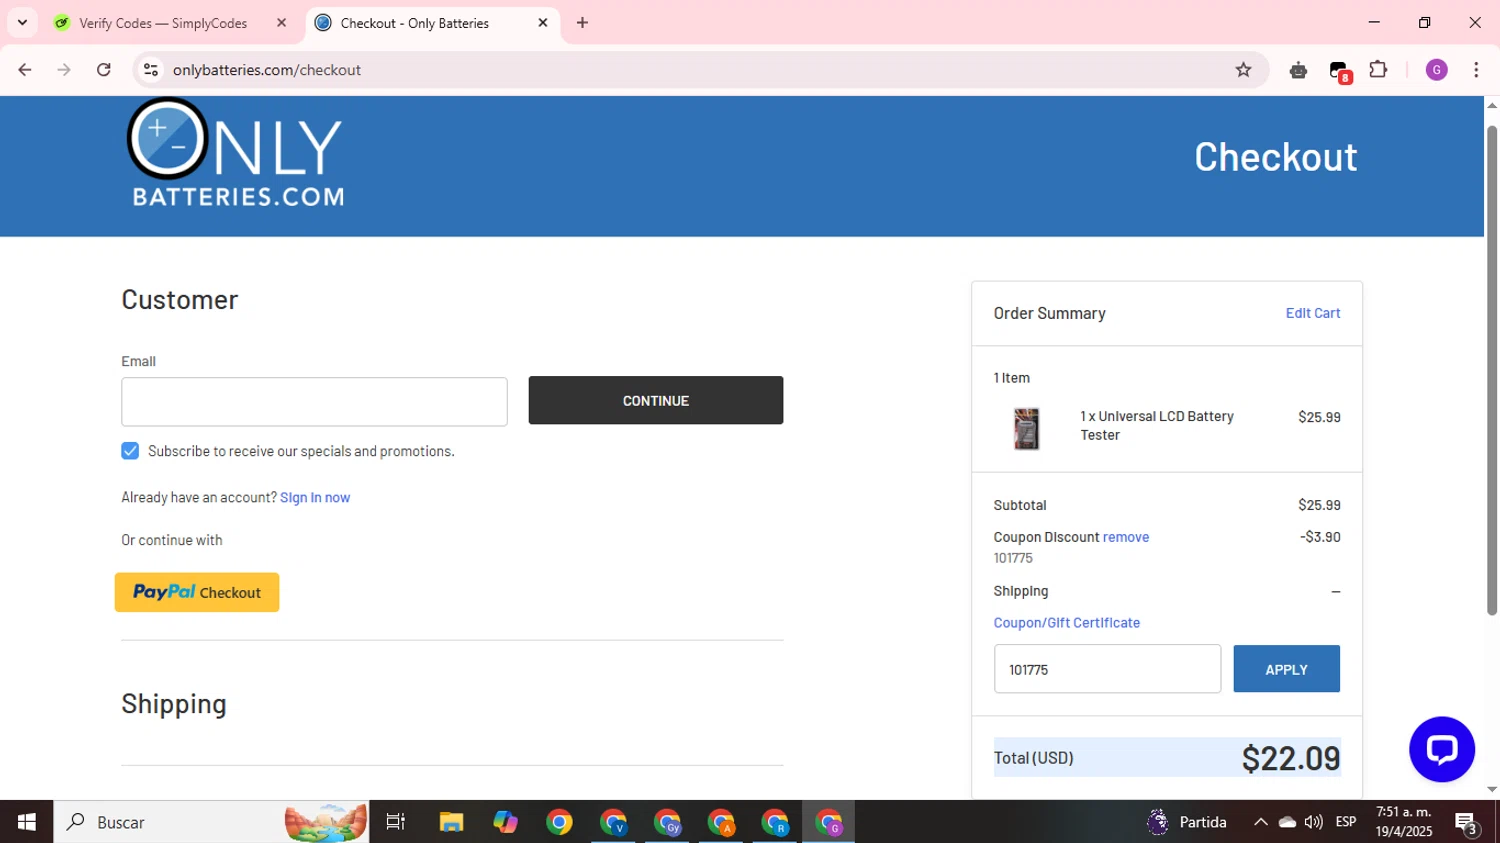
Task: Click the Universal LCD Battery Tester thumbnail
Action: coord(1027,429)
